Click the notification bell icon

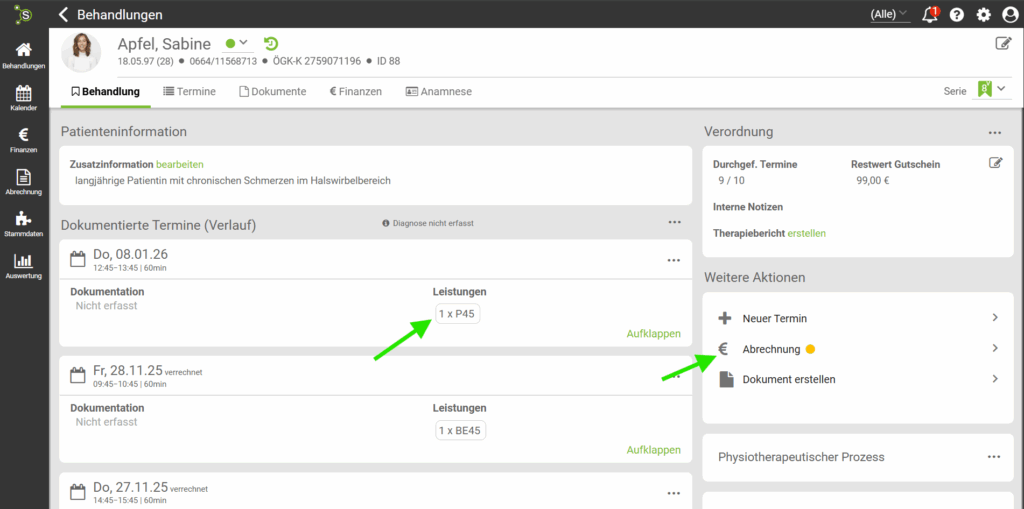(x=930, y=15)
